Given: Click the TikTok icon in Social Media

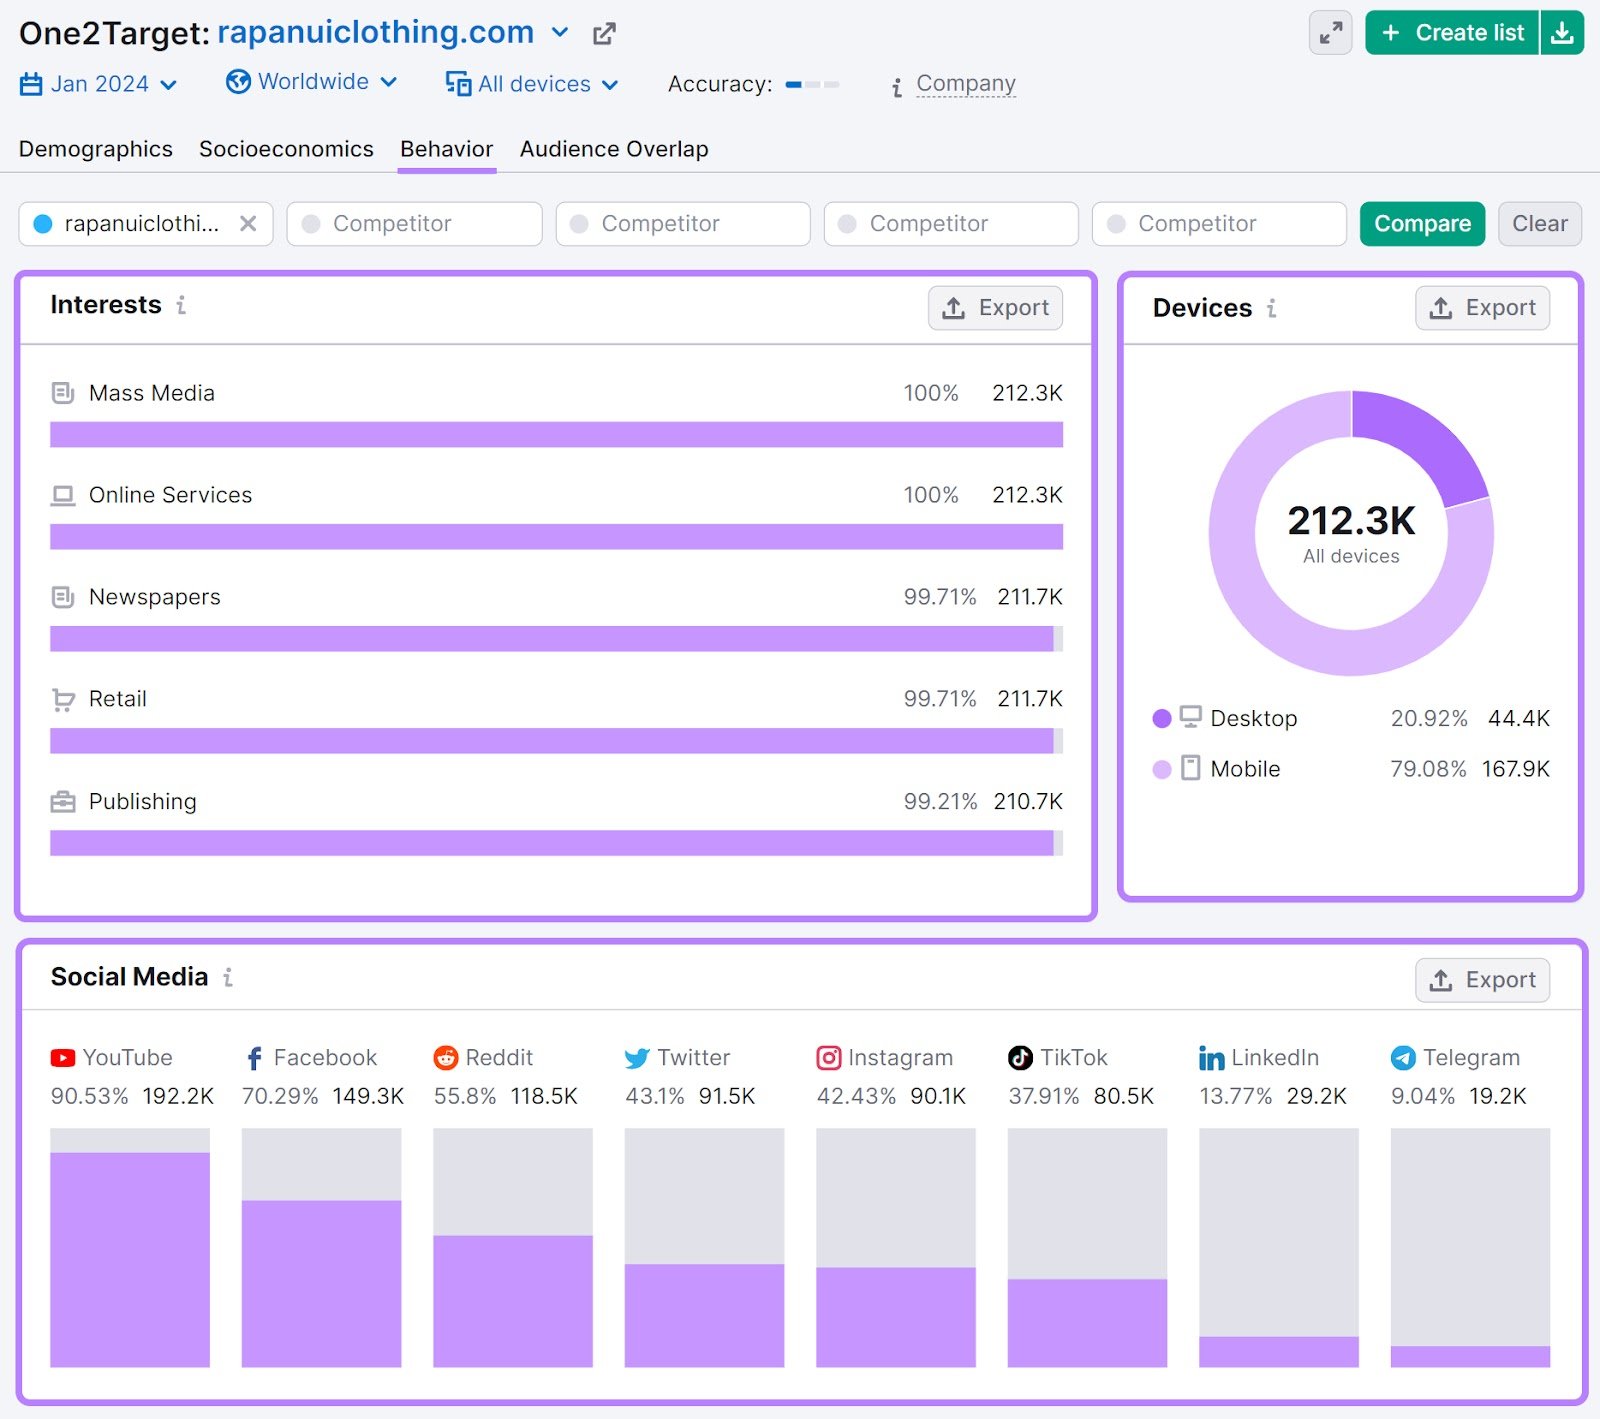Looking at the screenshot, I should 1019,1057.
